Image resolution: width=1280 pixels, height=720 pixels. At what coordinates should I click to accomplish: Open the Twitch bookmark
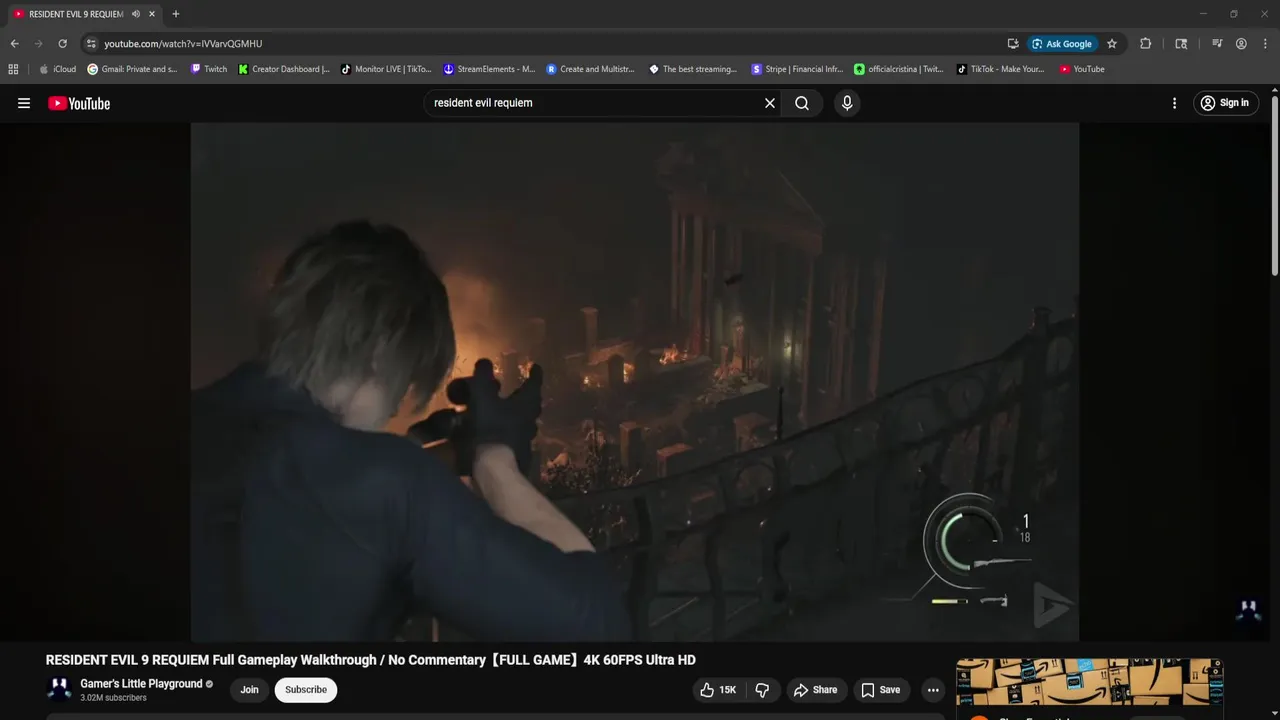tap(209, 69)
